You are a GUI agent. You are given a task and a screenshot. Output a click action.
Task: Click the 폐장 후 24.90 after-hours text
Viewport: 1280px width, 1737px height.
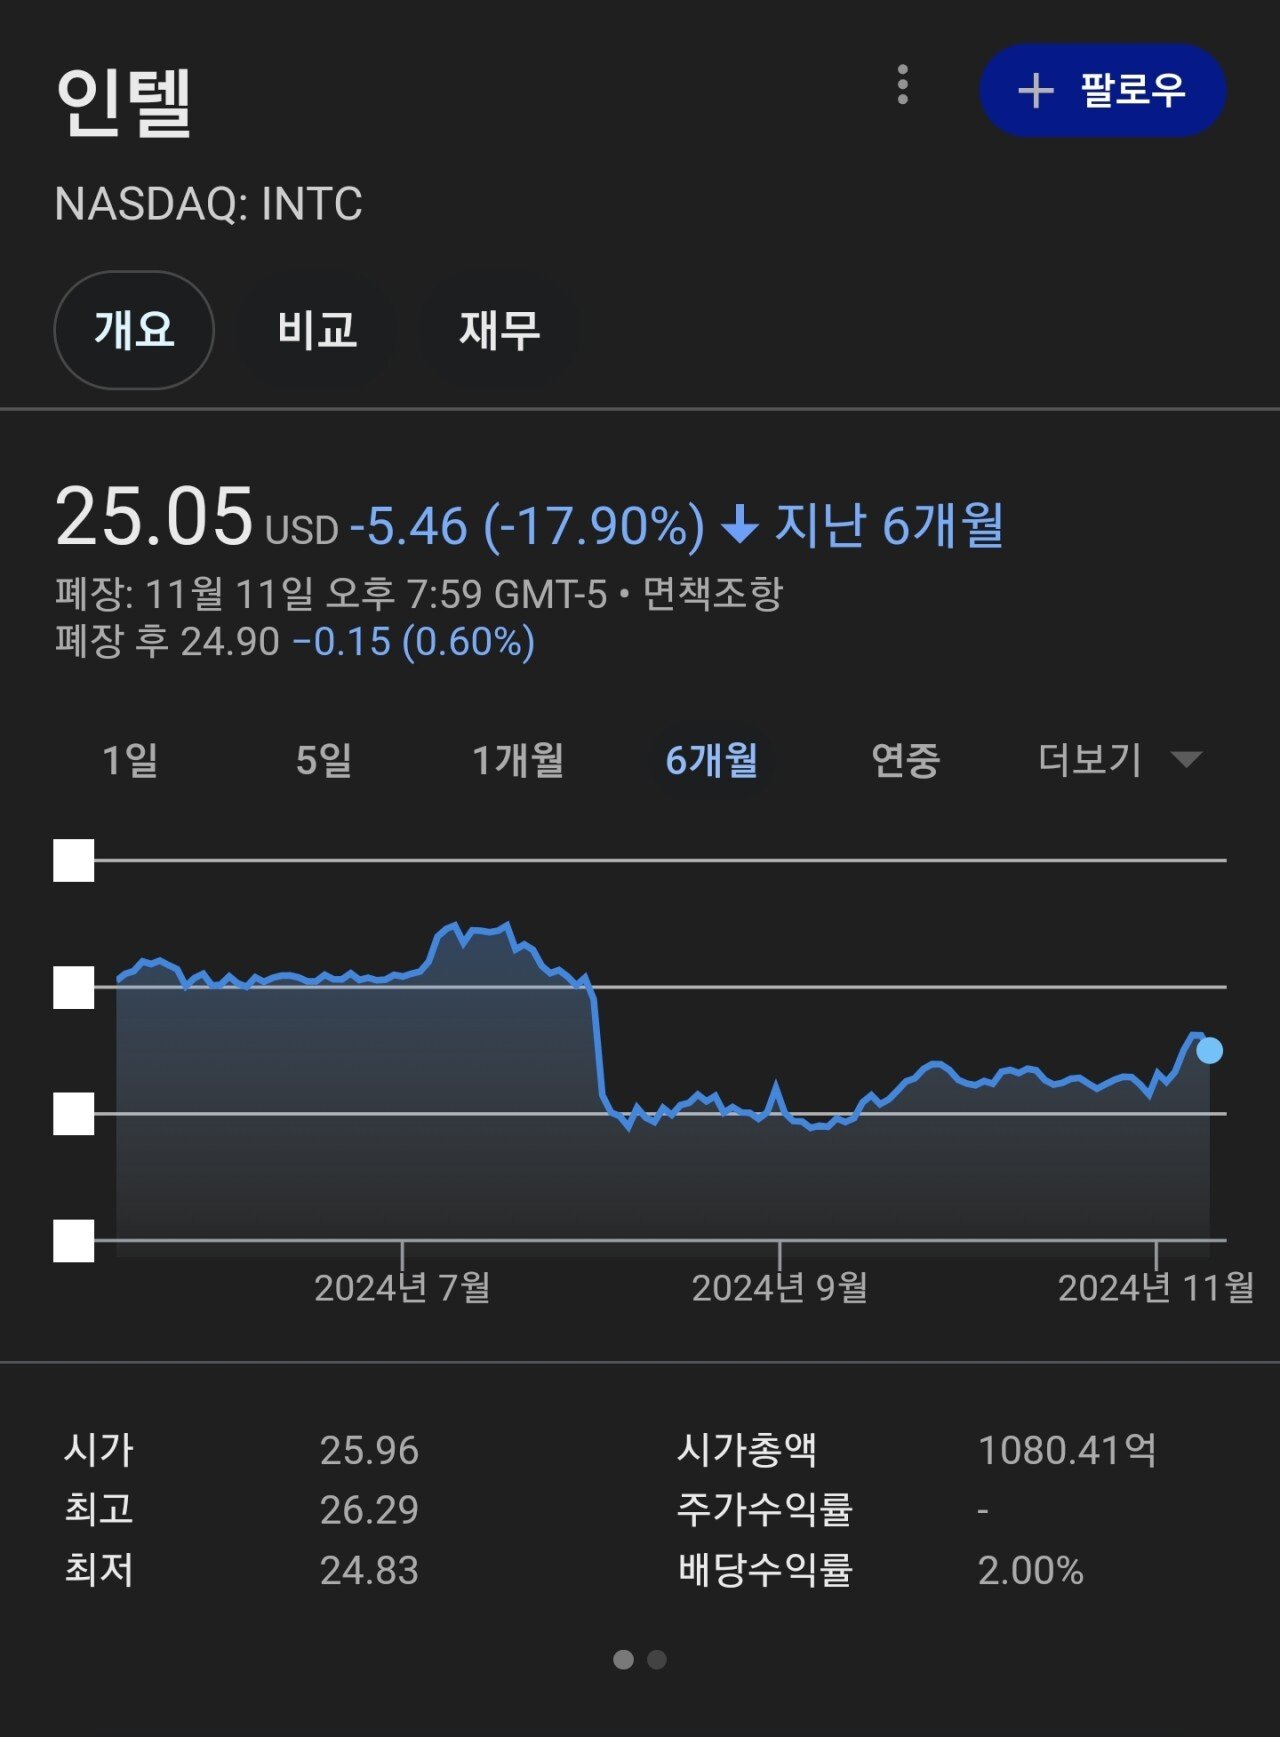(167, 642)
